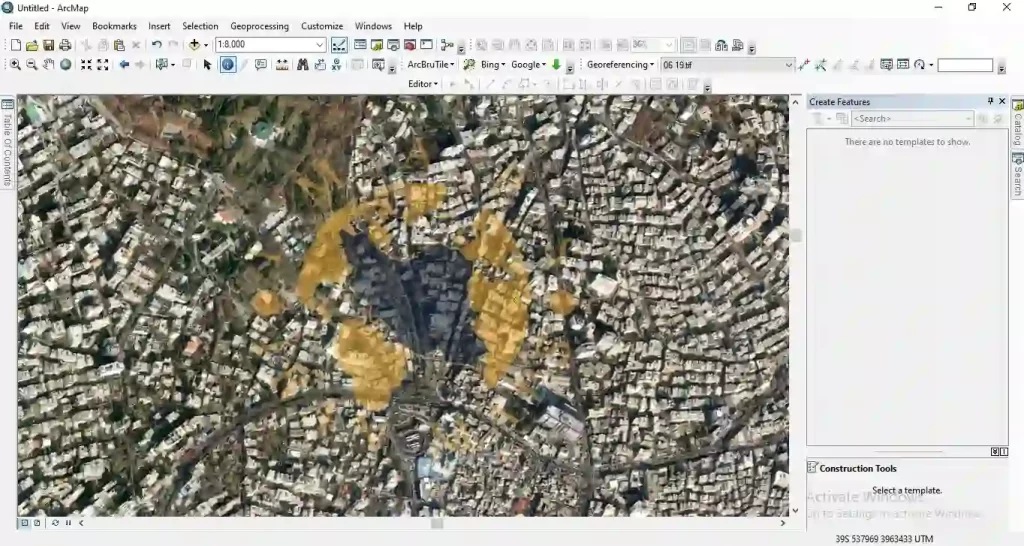Viewport: 1024px width, 546px height.
Task: Open the Table of Contents window icon
Action: (360, 45)
